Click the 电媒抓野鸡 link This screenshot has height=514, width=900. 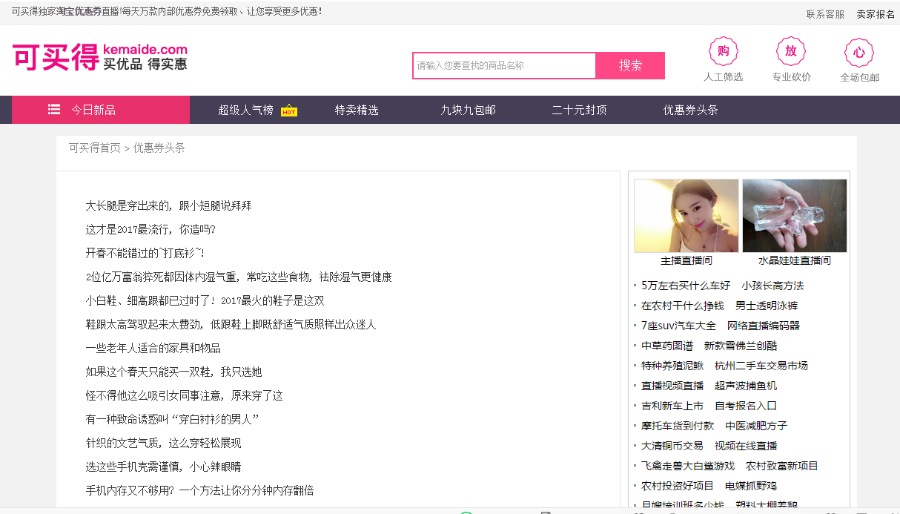pos(751,486)
